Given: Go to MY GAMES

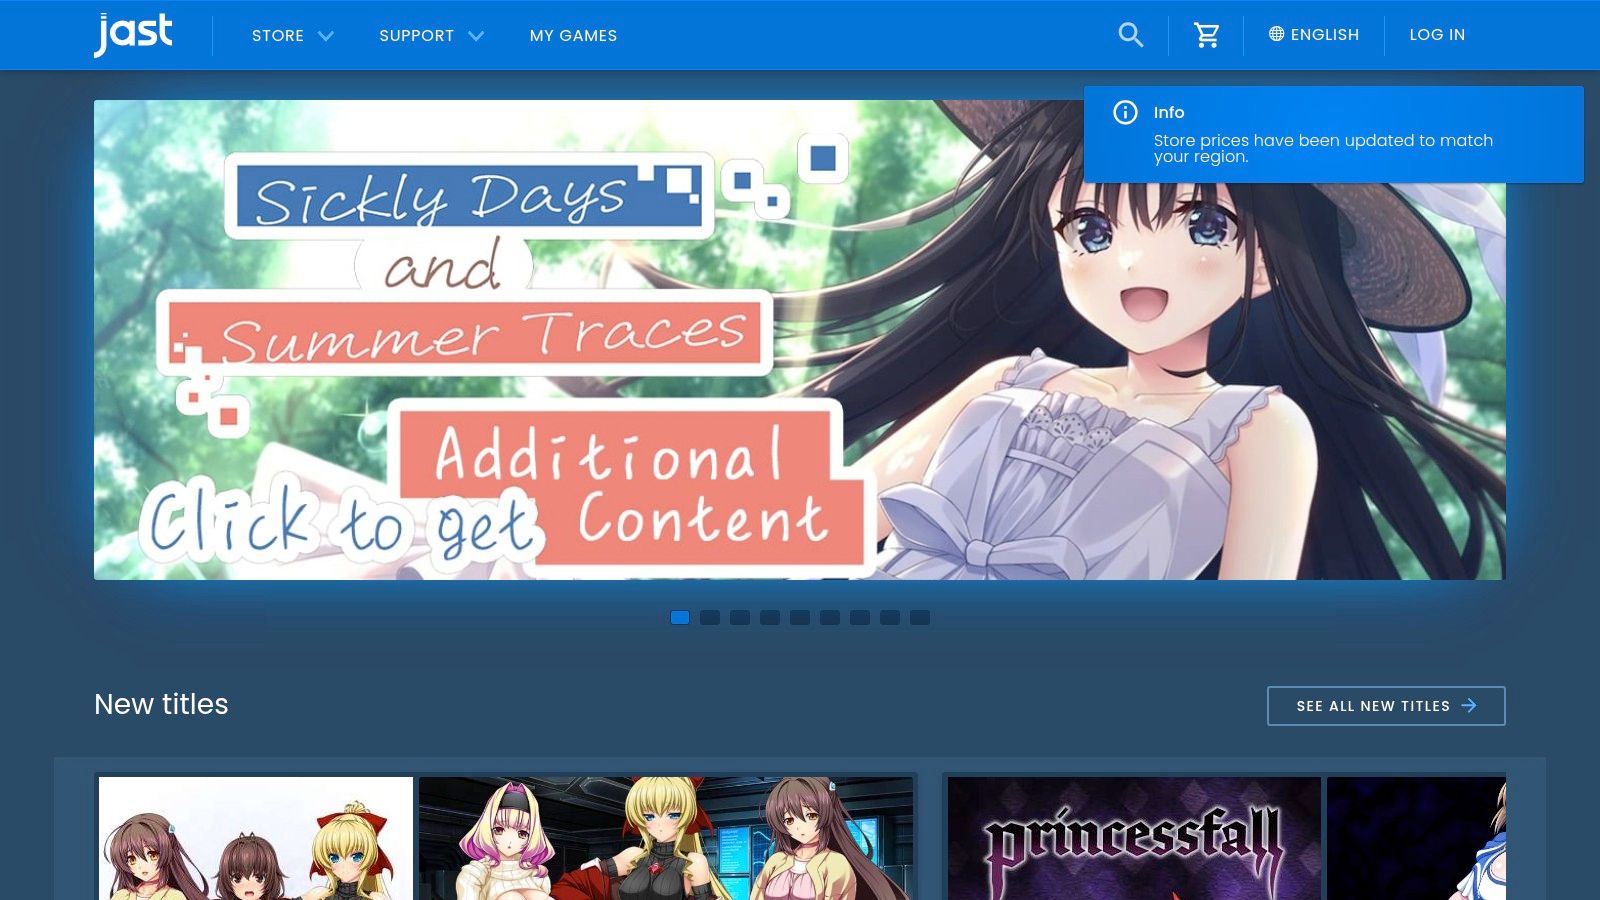Looking at the screenshot, I should click(573, 36).
